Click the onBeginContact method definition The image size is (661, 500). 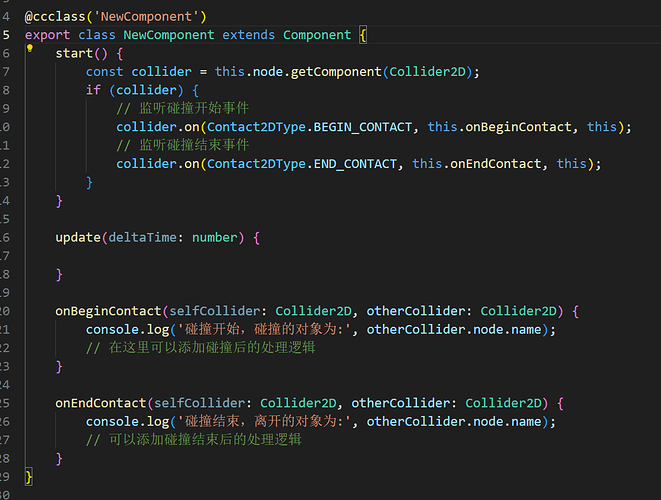tap(108, 311)
